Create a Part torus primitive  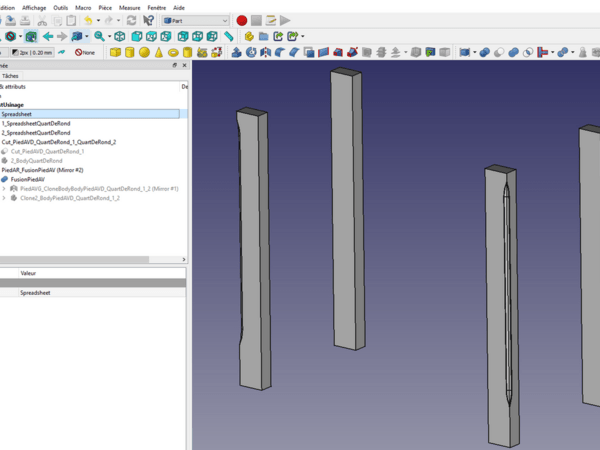(173, 52)
